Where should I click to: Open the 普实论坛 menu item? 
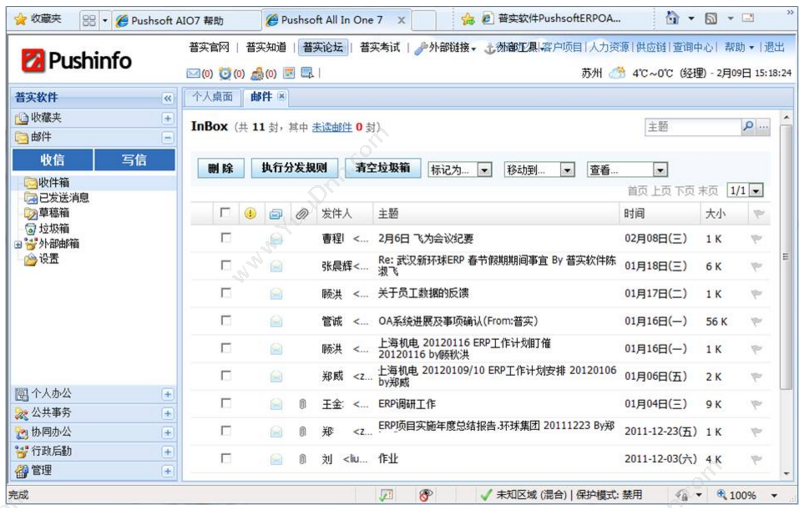tap(322, 48)
